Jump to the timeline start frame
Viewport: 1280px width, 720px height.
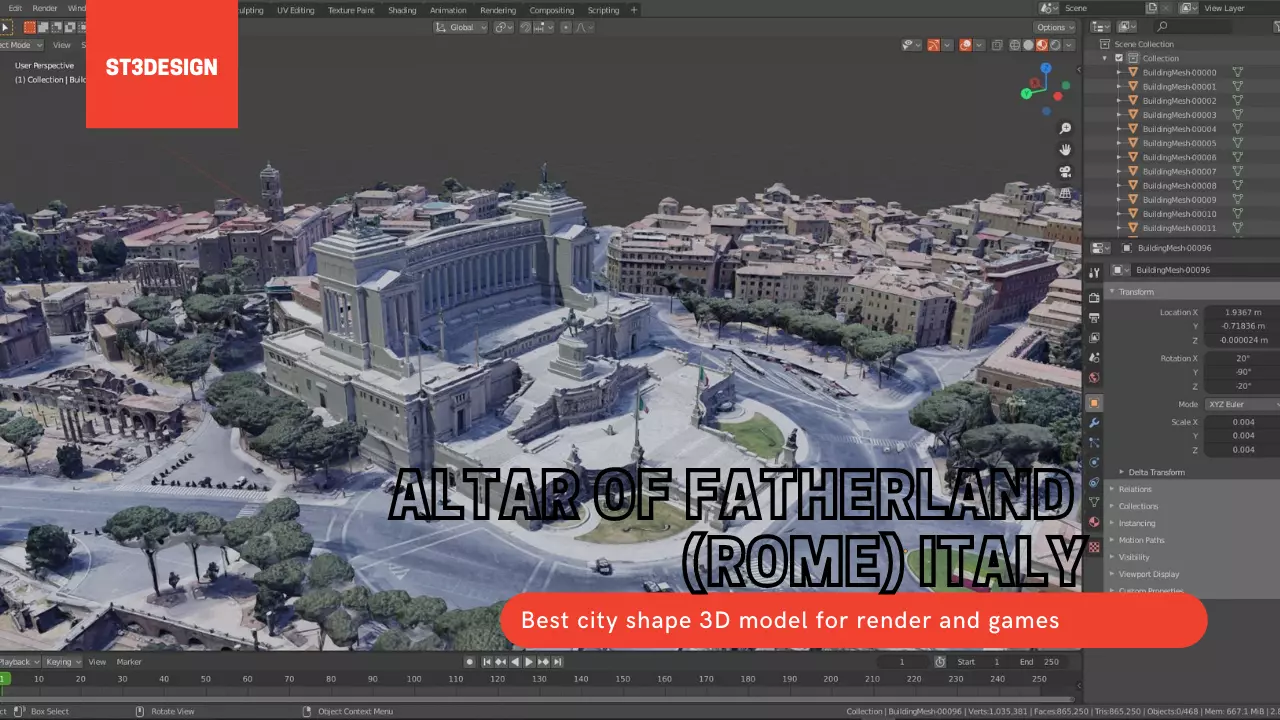coord(487,662)
